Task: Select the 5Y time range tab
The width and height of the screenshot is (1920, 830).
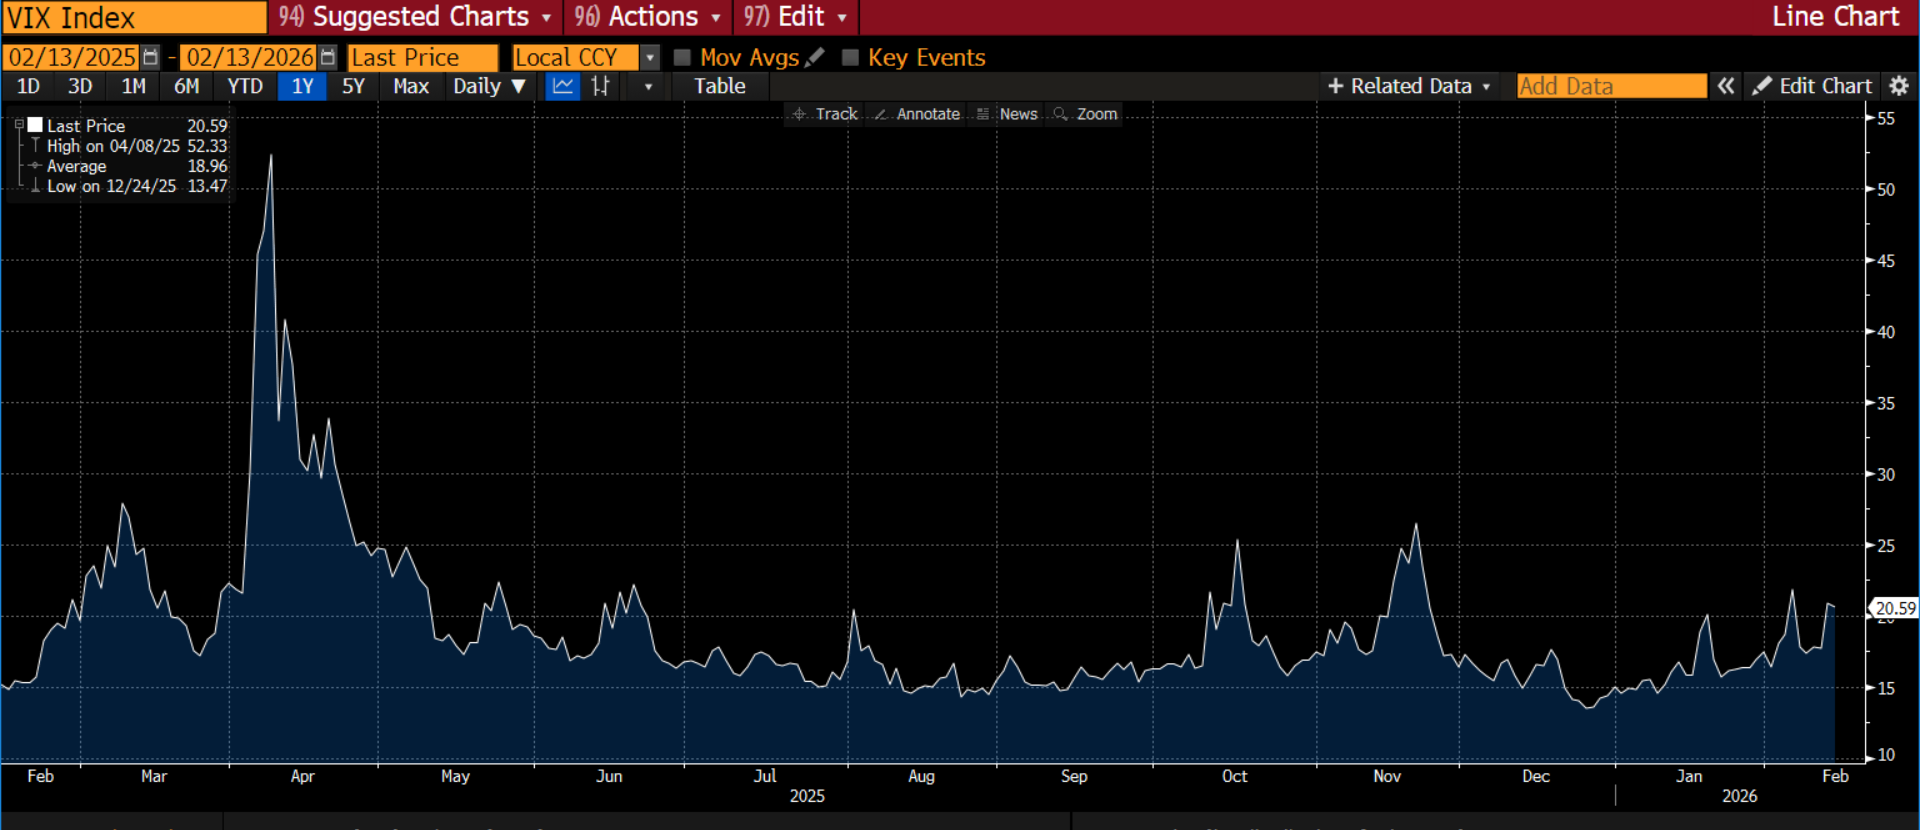Action: (x=353, y=86)
